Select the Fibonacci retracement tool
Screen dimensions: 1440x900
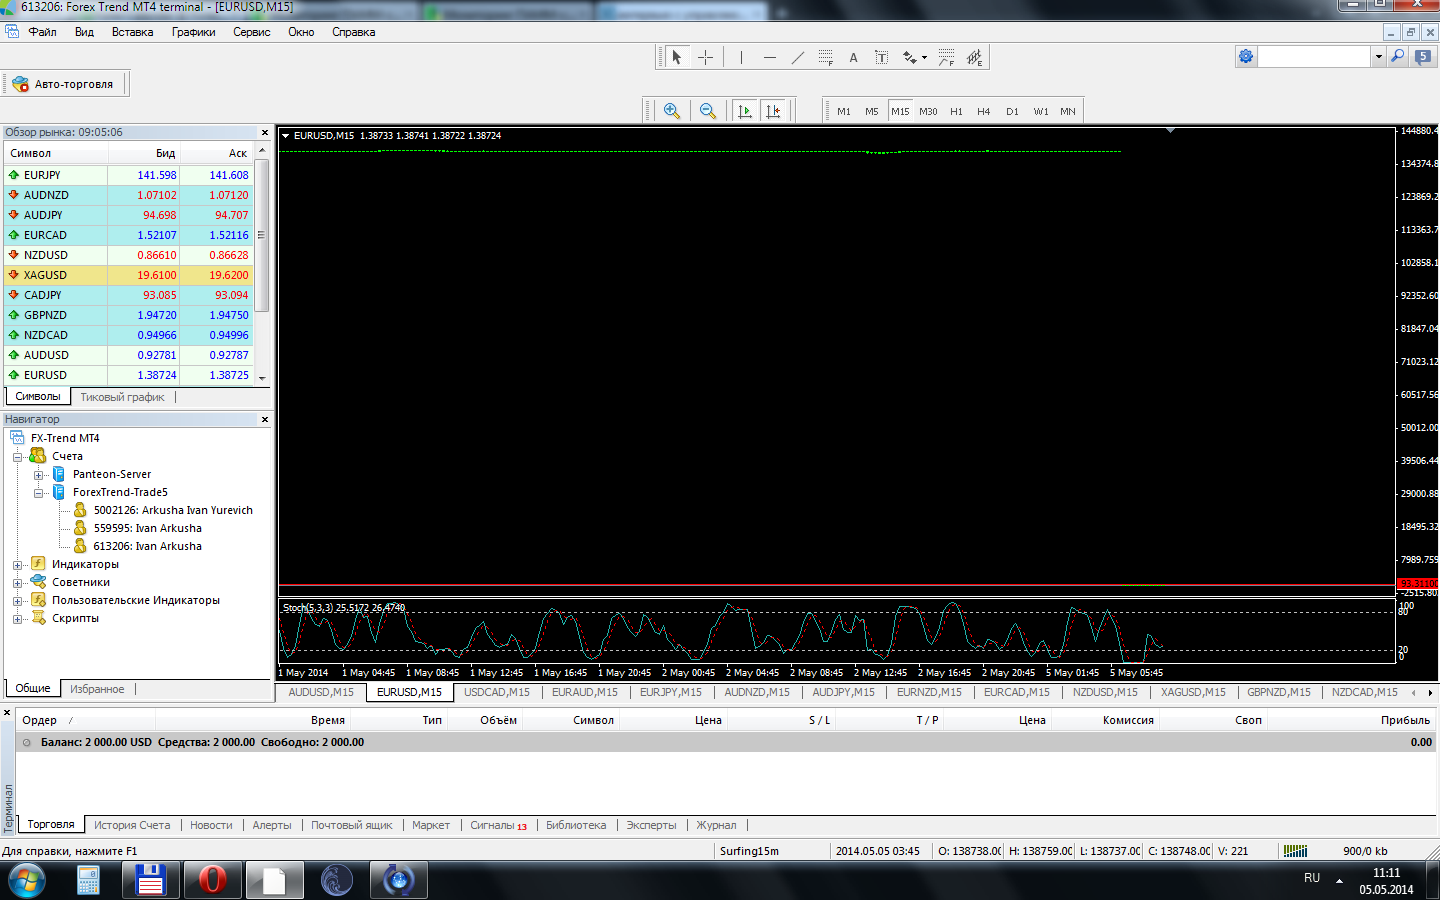coord(825,57)
